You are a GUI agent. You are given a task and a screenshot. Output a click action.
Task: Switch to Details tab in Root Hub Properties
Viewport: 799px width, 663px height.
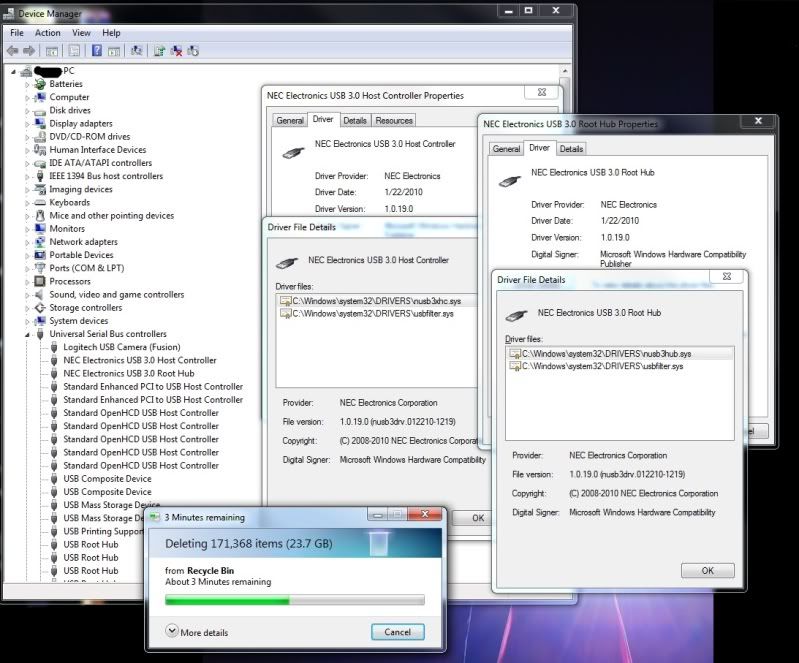571,149
